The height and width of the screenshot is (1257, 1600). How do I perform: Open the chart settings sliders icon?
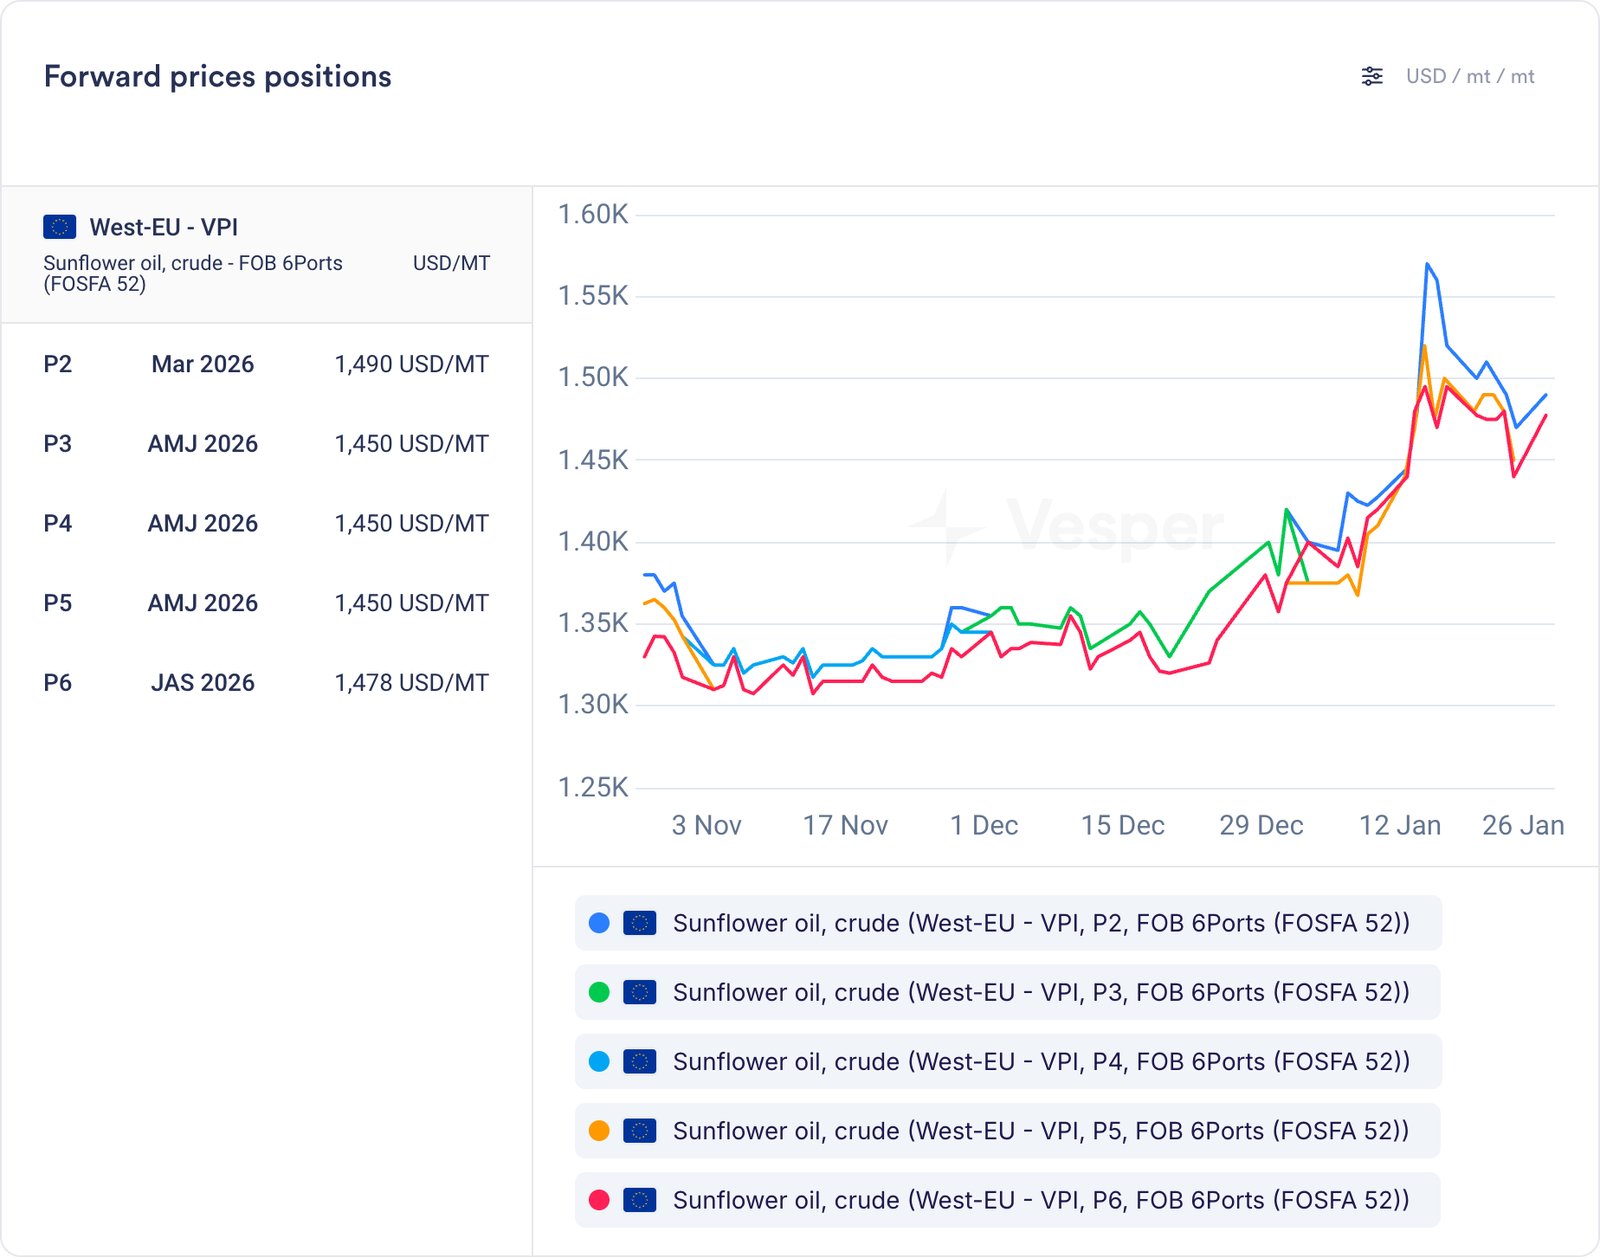click(x=1372, y=76)
